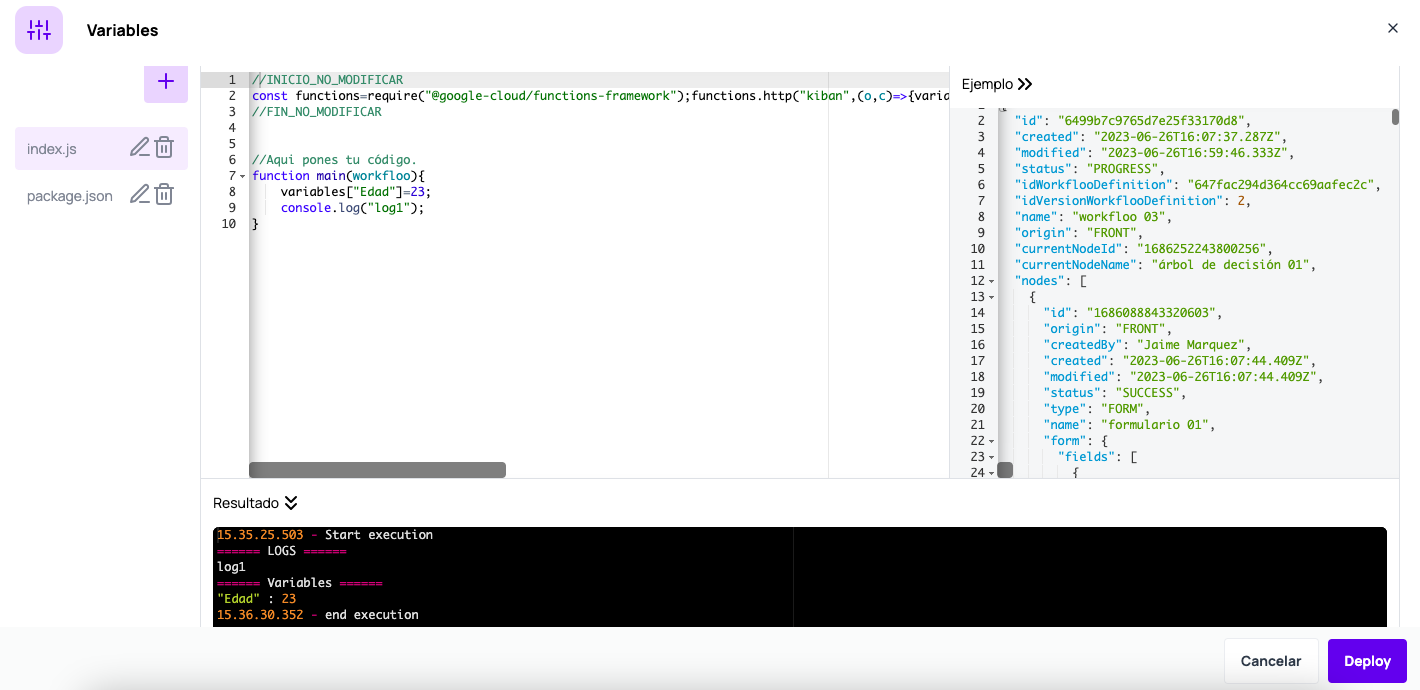Fold function main at line 7
Screen dimensions: 1420x690
(242, 176)
